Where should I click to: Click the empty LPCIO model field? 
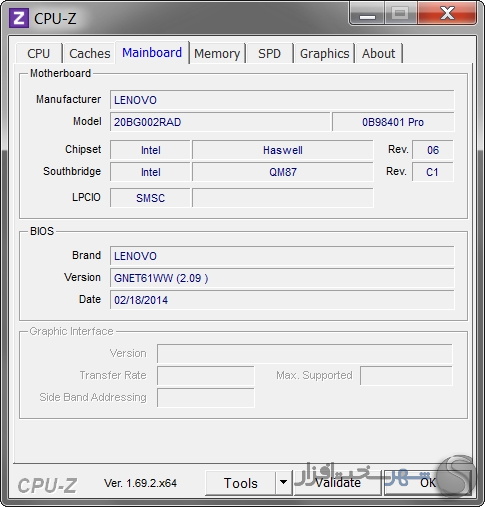point(283,198)
